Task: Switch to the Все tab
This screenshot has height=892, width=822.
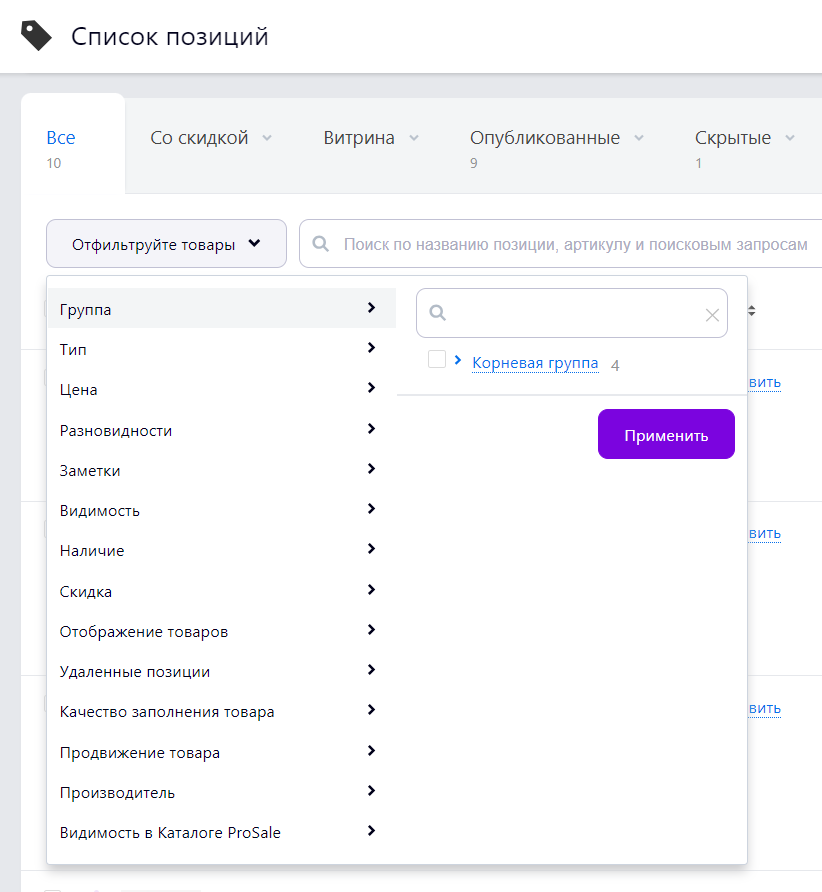Action: 61,138
